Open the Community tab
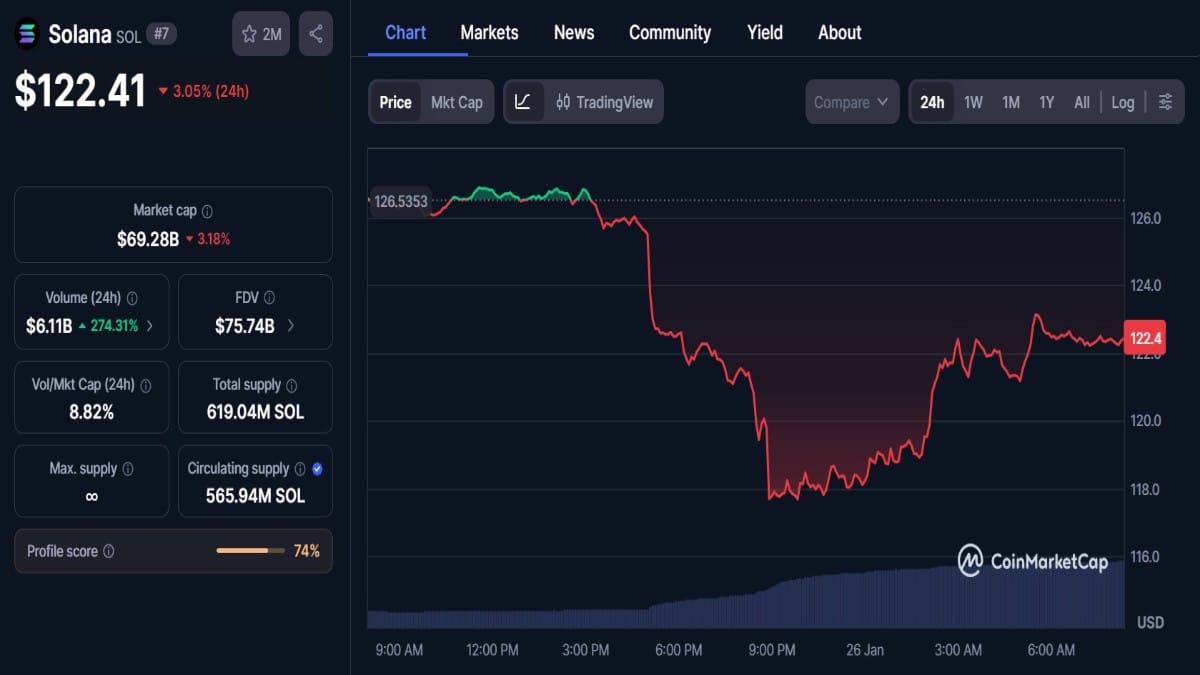Viewport: 1200px width, 675px height. tap(670, 33)
